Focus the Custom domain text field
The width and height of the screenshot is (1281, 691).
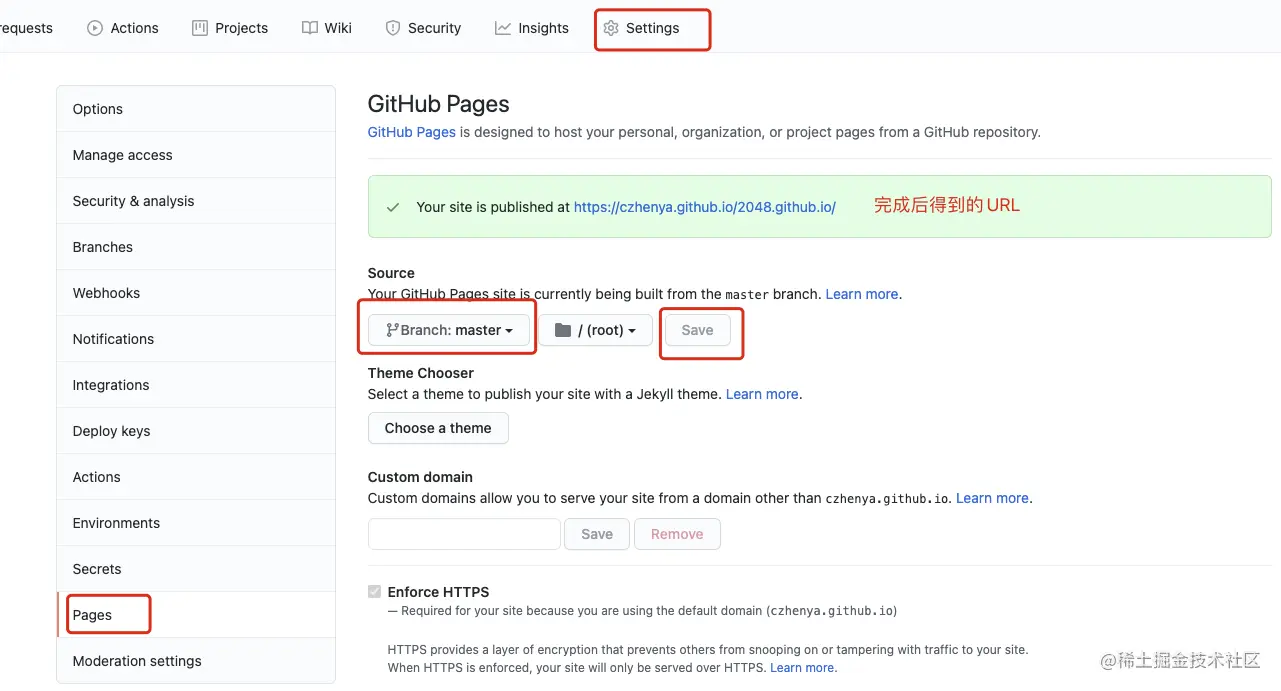point(464,534)
